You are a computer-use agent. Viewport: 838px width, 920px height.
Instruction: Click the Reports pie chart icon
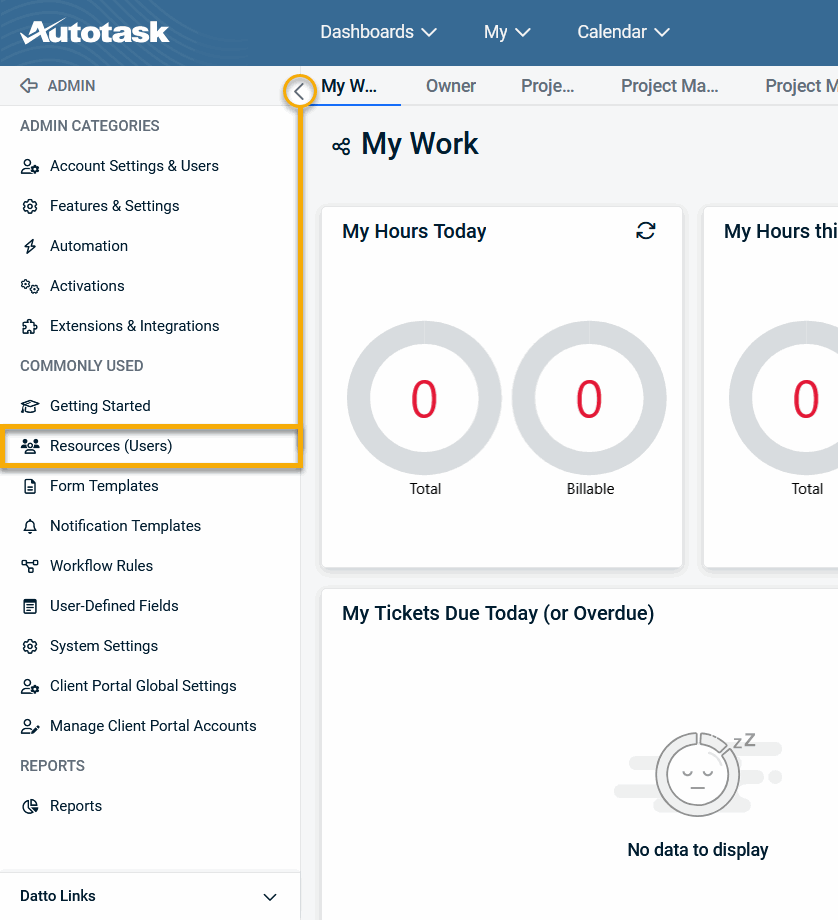point(30,806)
